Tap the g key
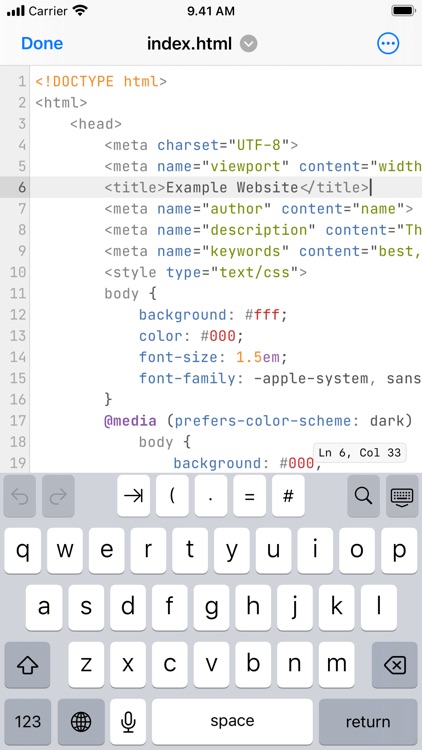The height and width of the screenshot is (750, 422). 211,607
